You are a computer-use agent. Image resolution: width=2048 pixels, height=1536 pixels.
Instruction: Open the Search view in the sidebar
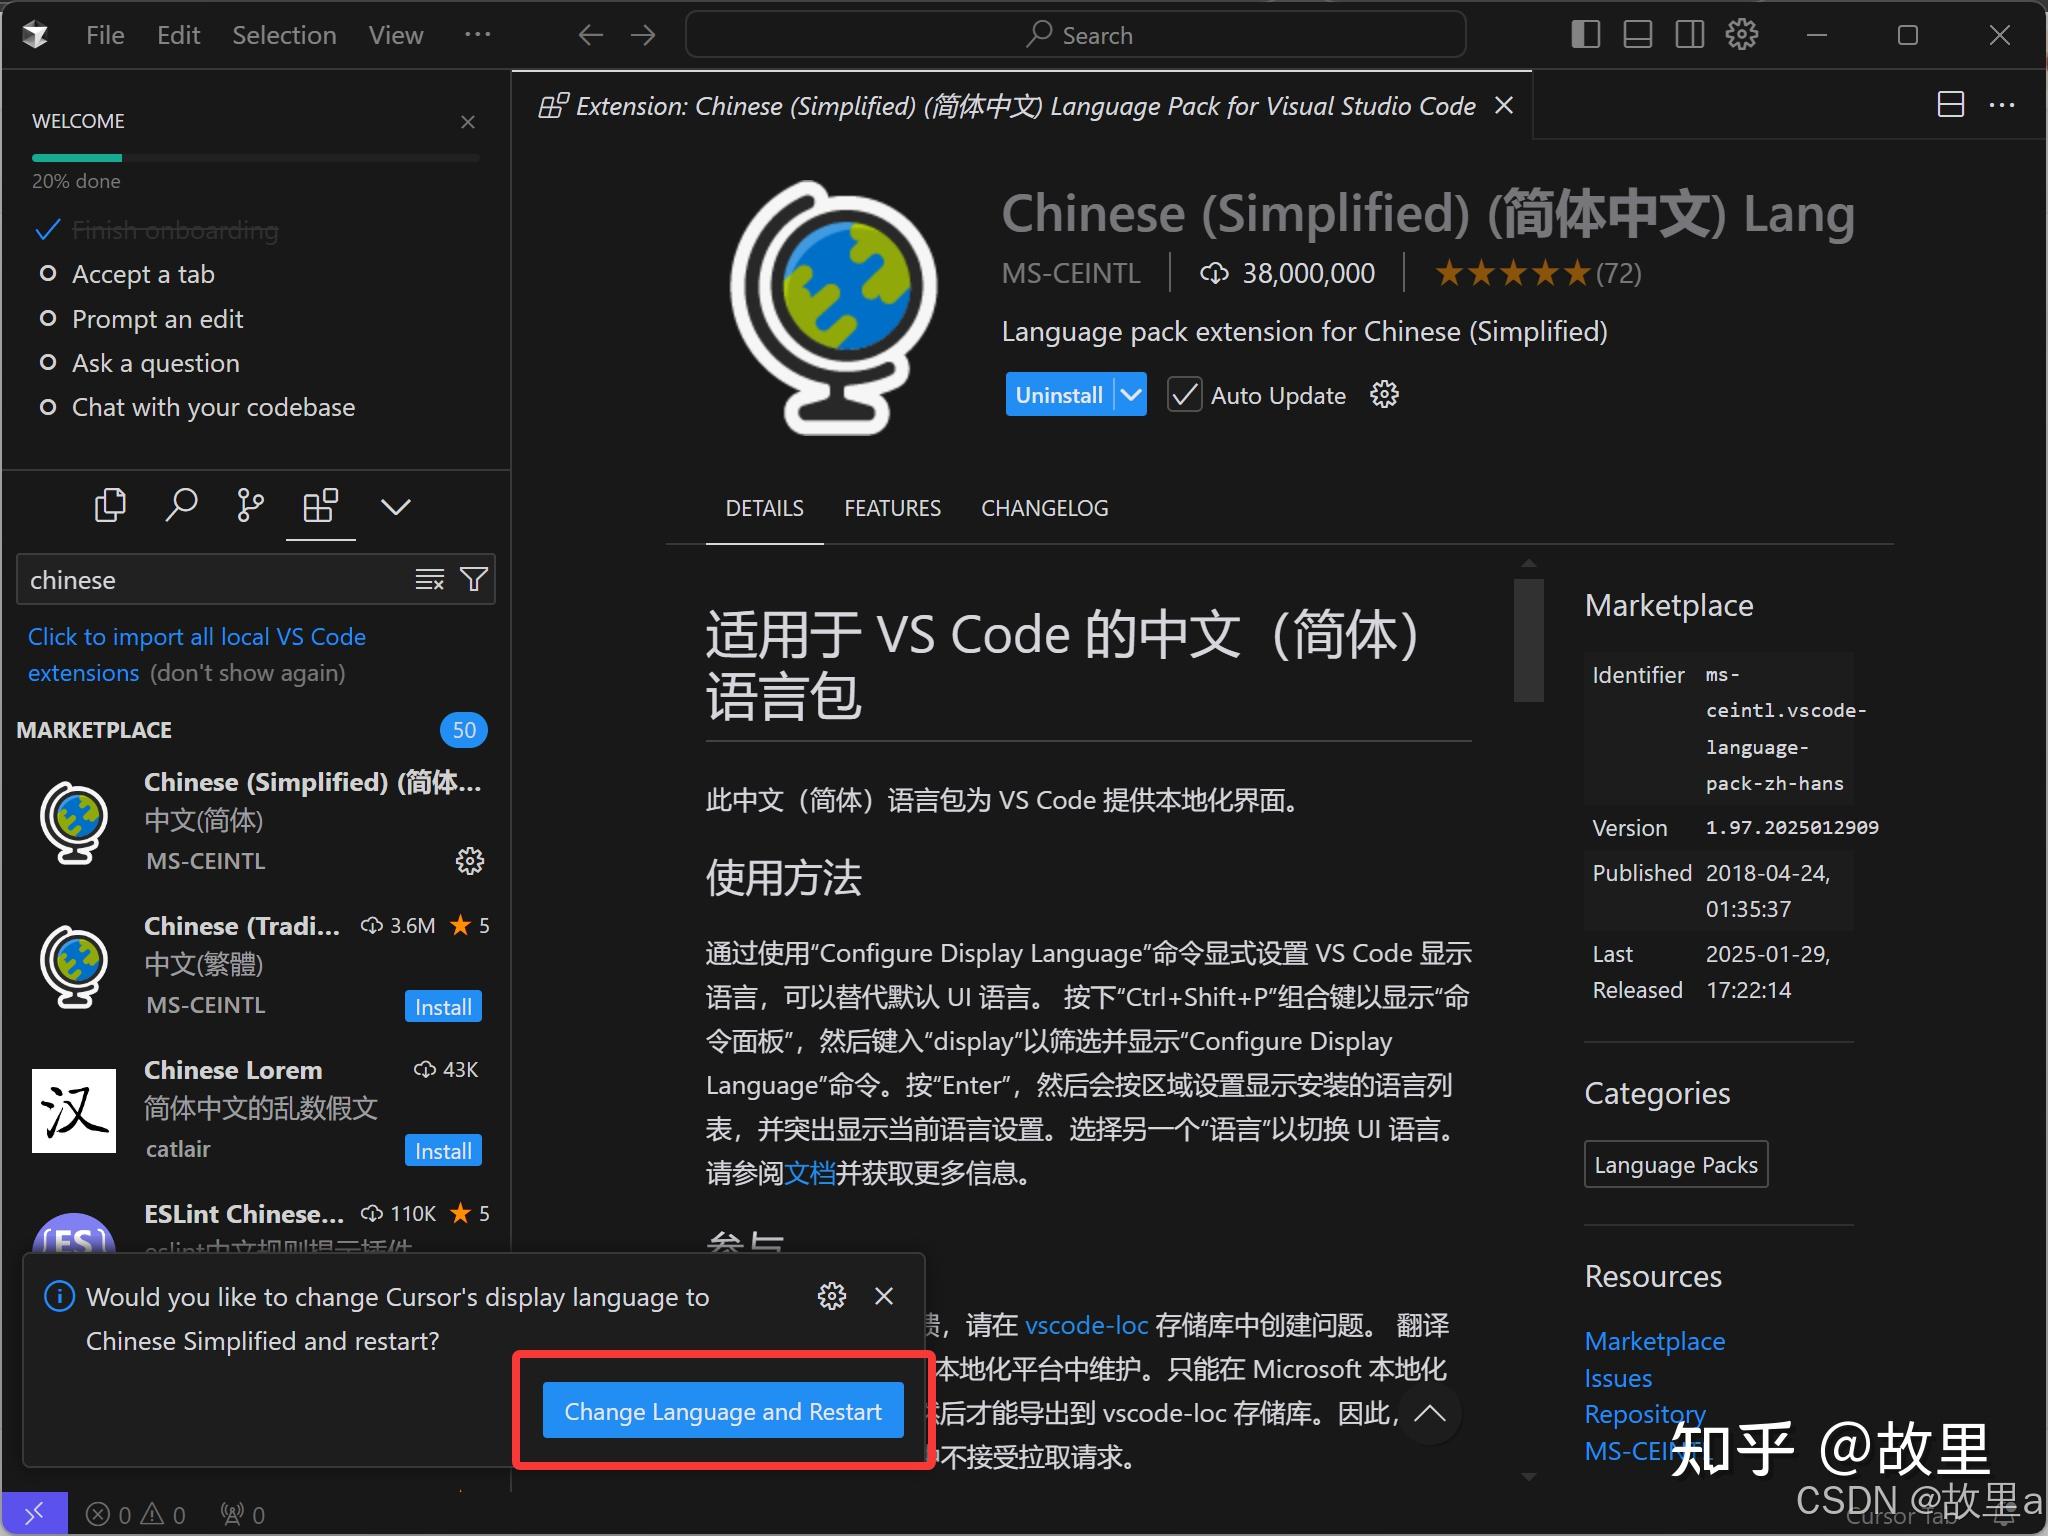pos(181,505)
